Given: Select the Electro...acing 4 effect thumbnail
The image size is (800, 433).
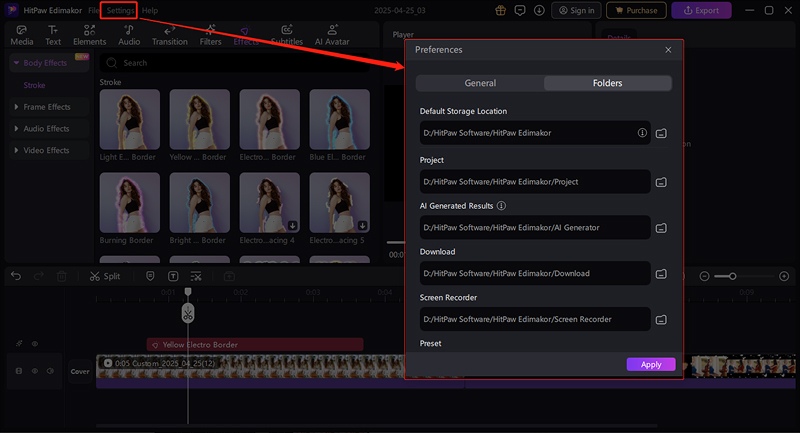Looking at the screenshot, I should tap(269, 202).
